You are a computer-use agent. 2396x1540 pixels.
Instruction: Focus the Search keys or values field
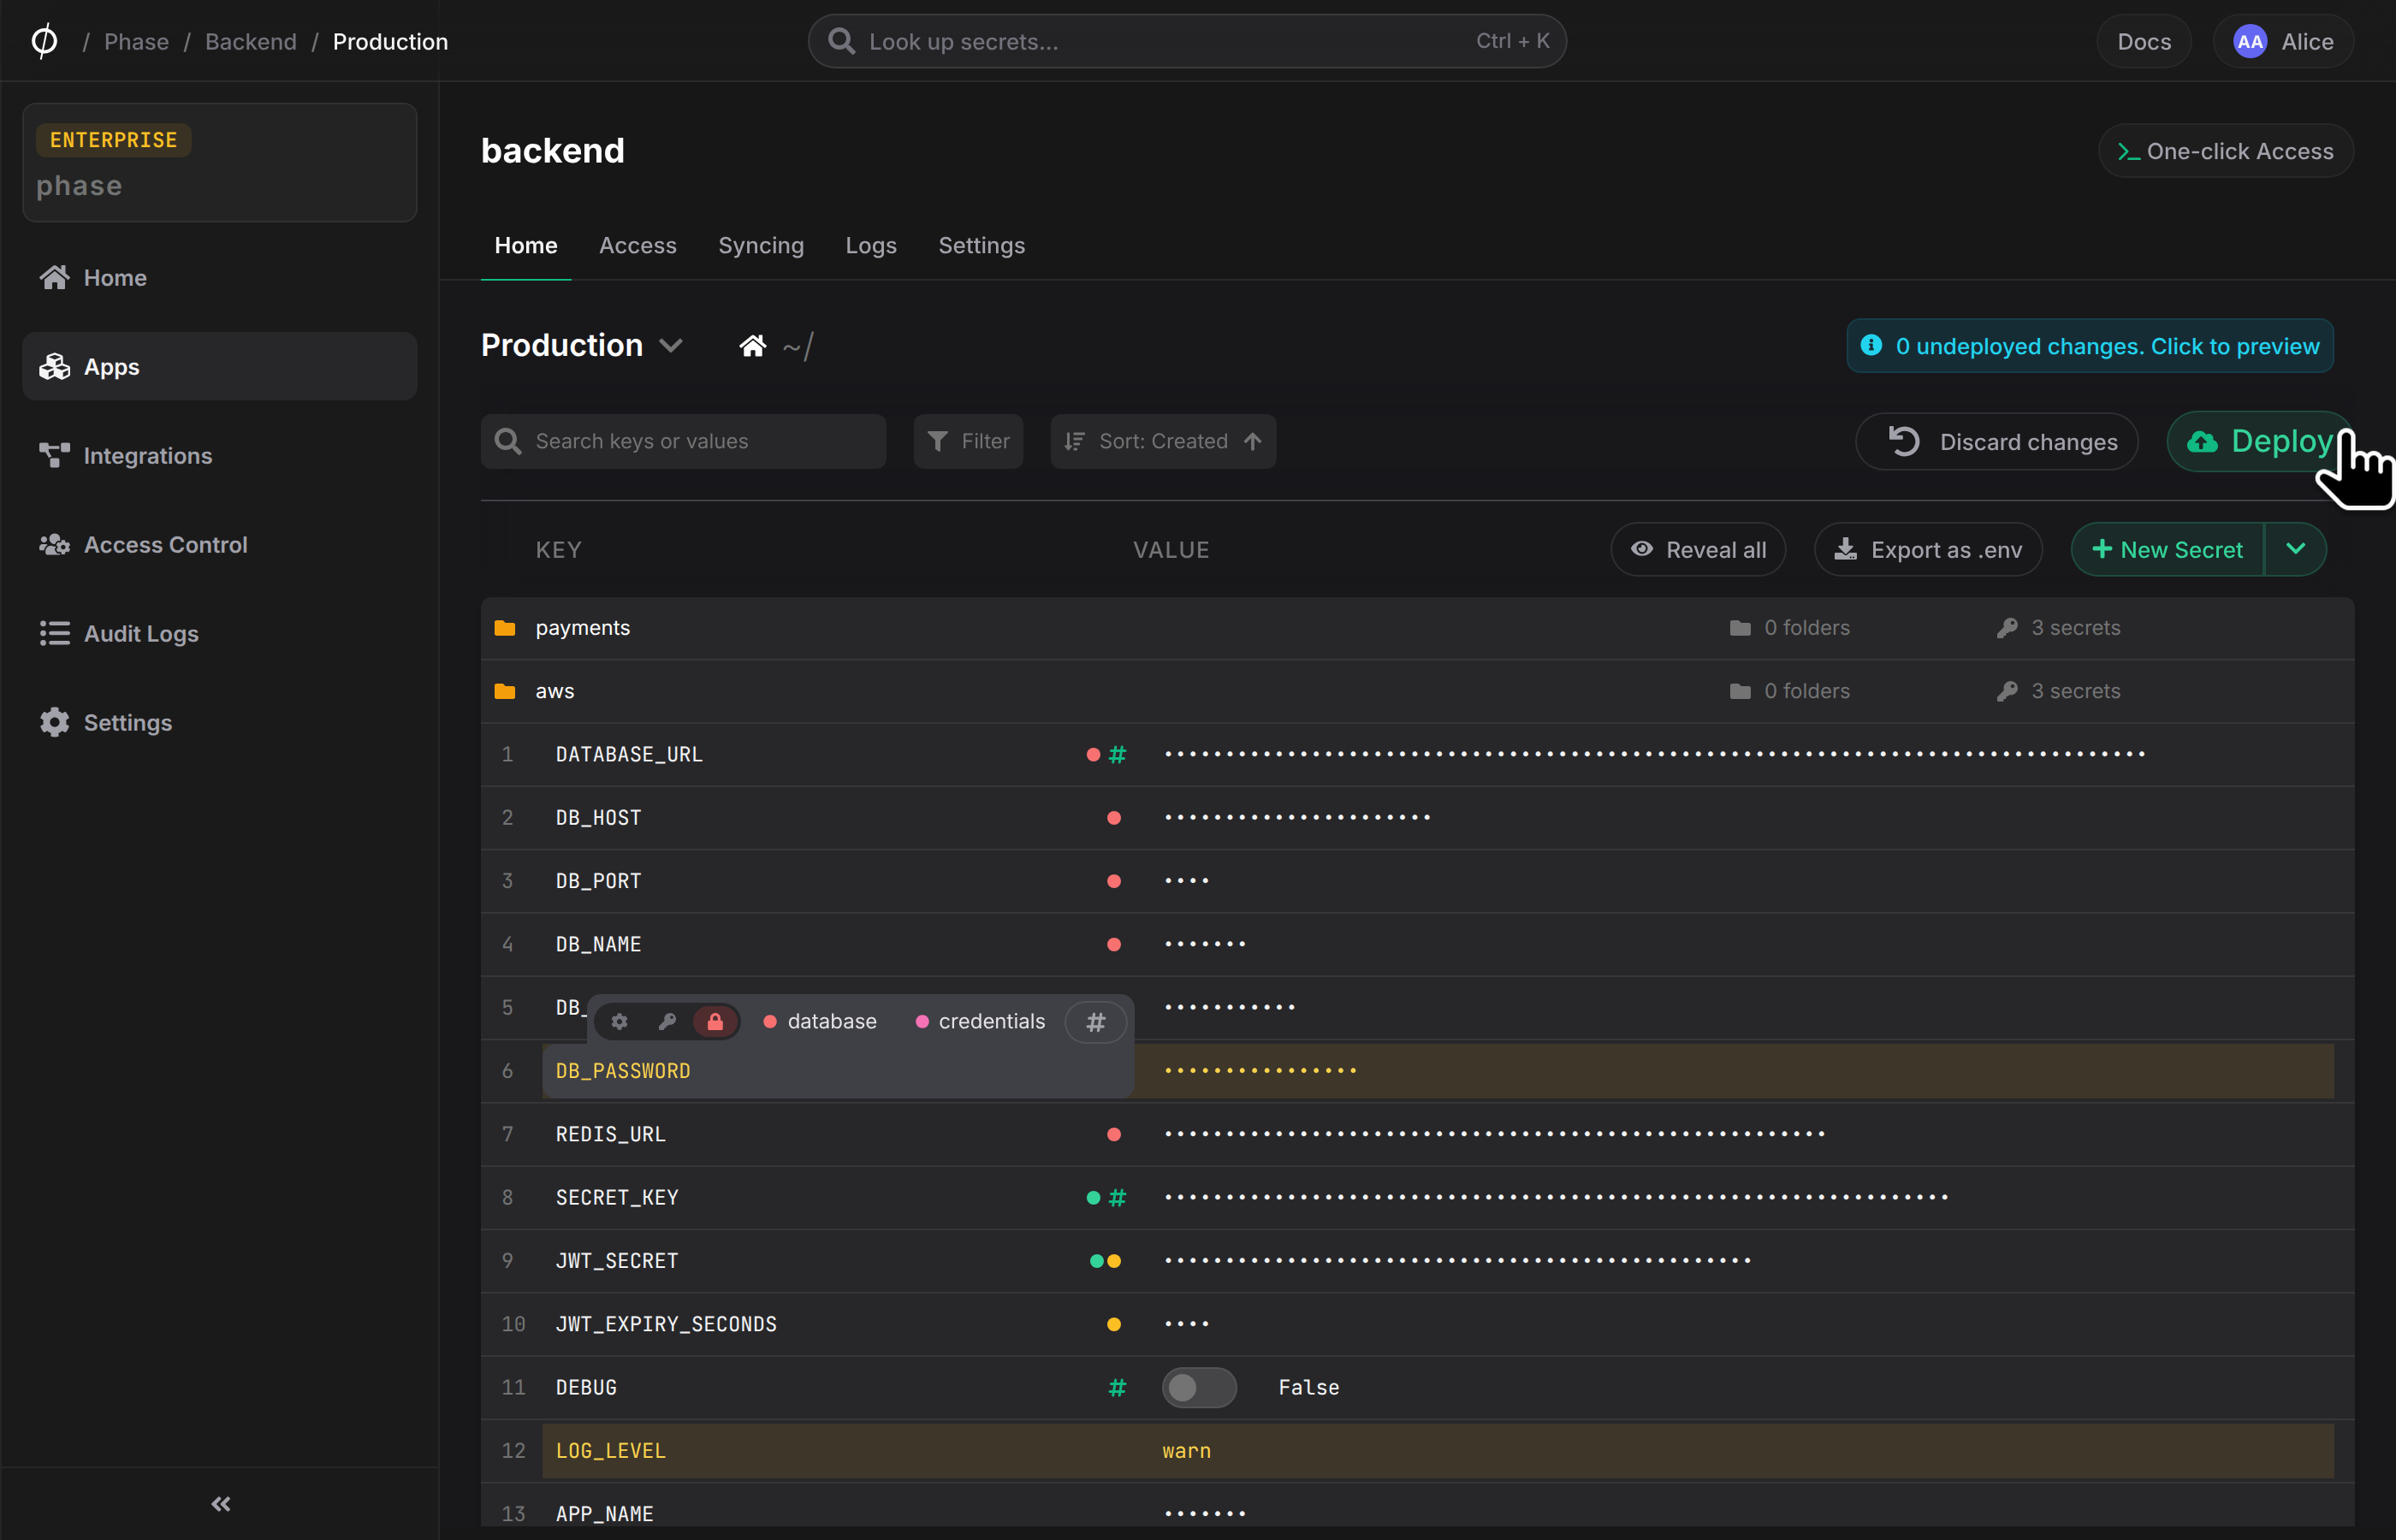click(x=683, y=442)
